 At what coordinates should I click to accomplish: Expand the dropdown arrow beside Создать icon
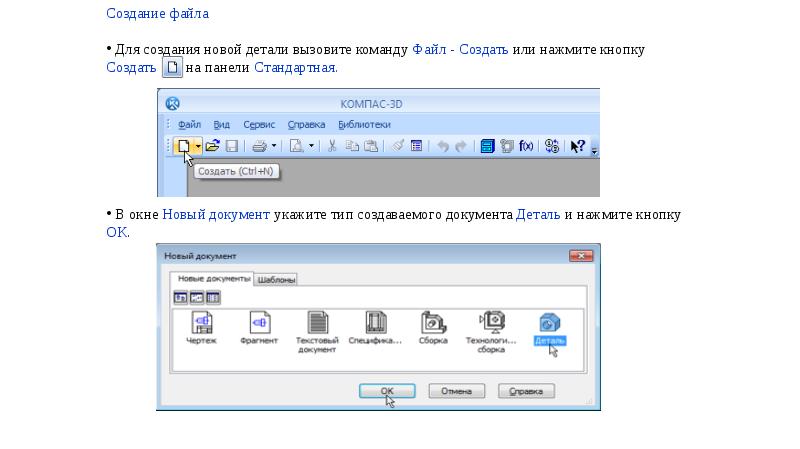click(198, 146)
